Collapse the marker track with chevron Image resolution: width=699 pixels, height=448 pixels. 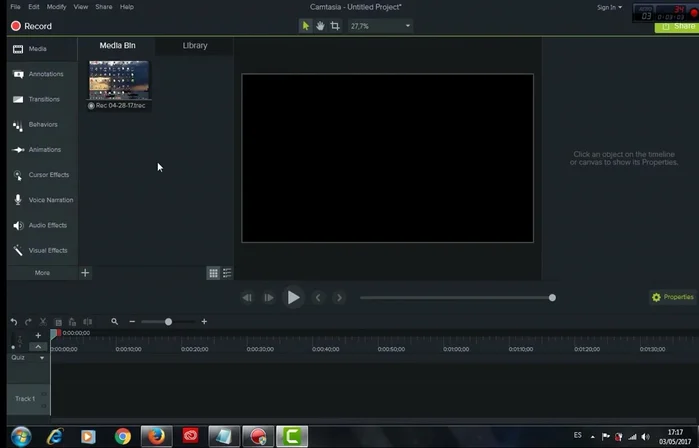[38, 347]
